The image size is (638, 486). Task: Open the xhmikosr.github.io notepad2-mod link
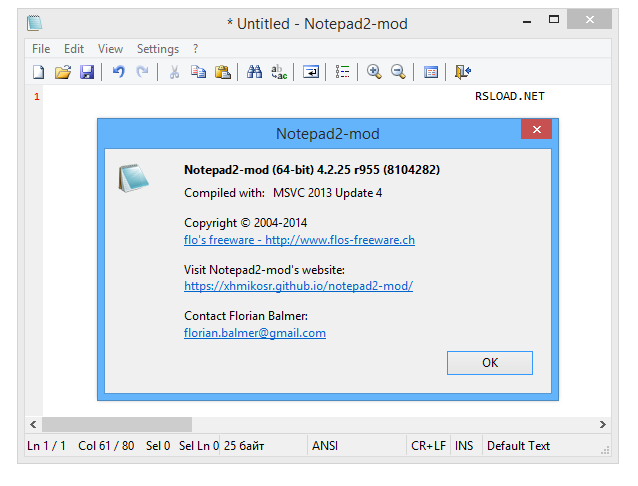click(x=299, y=286)
